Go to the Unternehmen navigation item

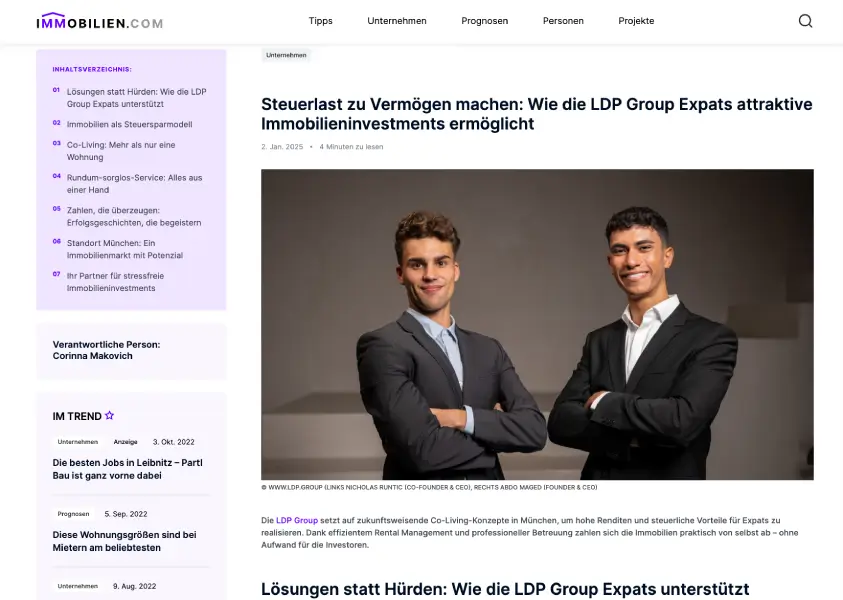click(397, 21)
